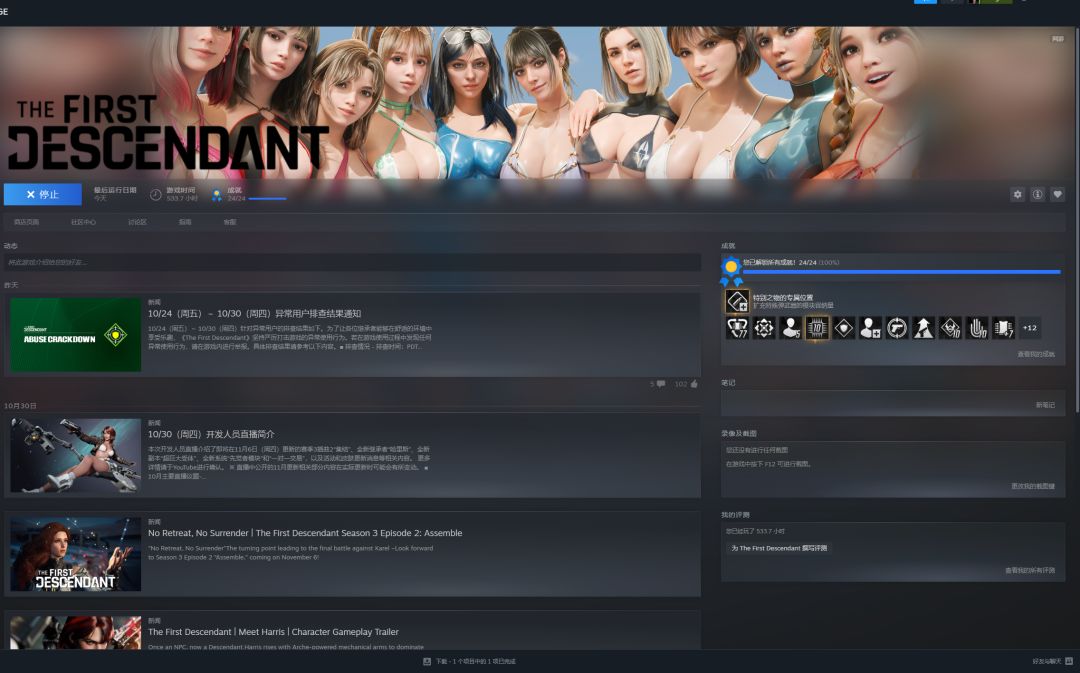Open 好友与聊天 friends and chat
Image resolution: width=1080 pixels, height=673 pixels.
coord(1046,661)
